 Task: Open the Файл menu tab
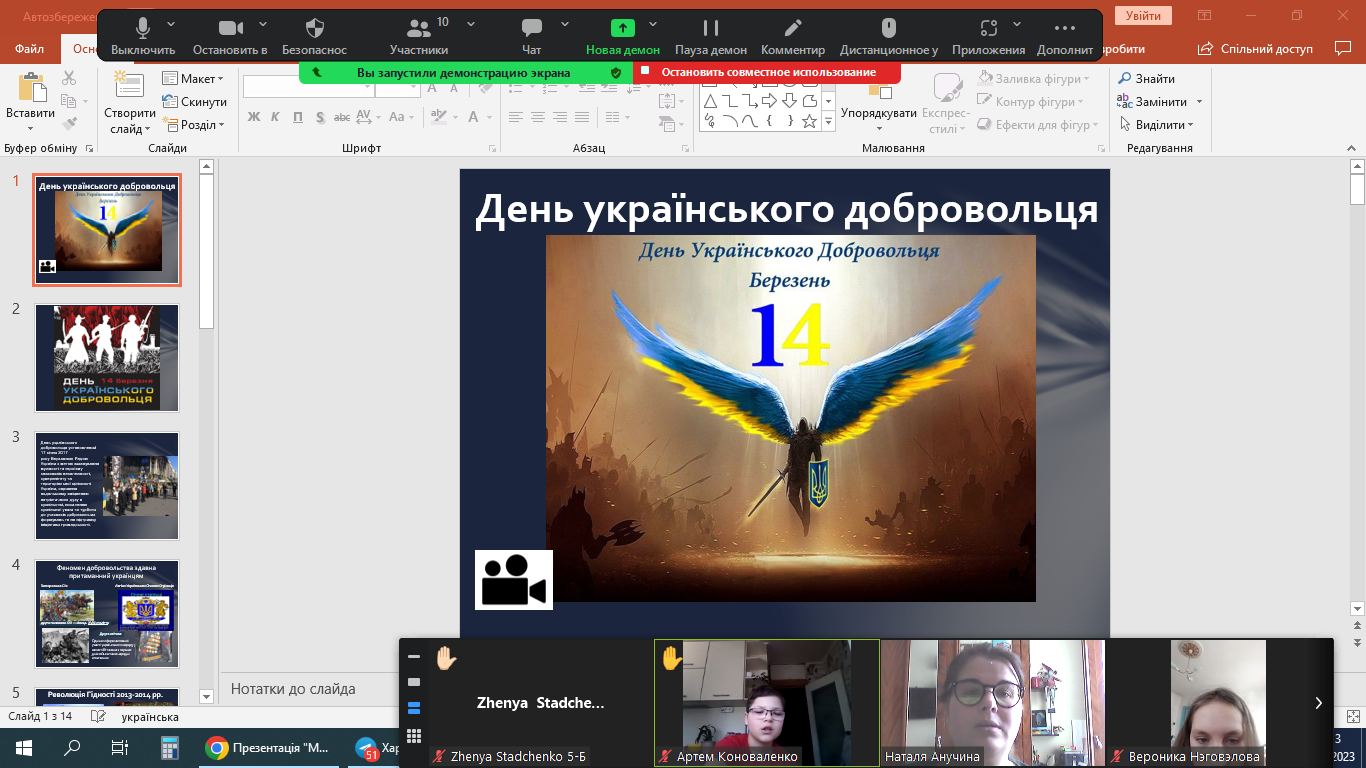(x=30, y=49)
